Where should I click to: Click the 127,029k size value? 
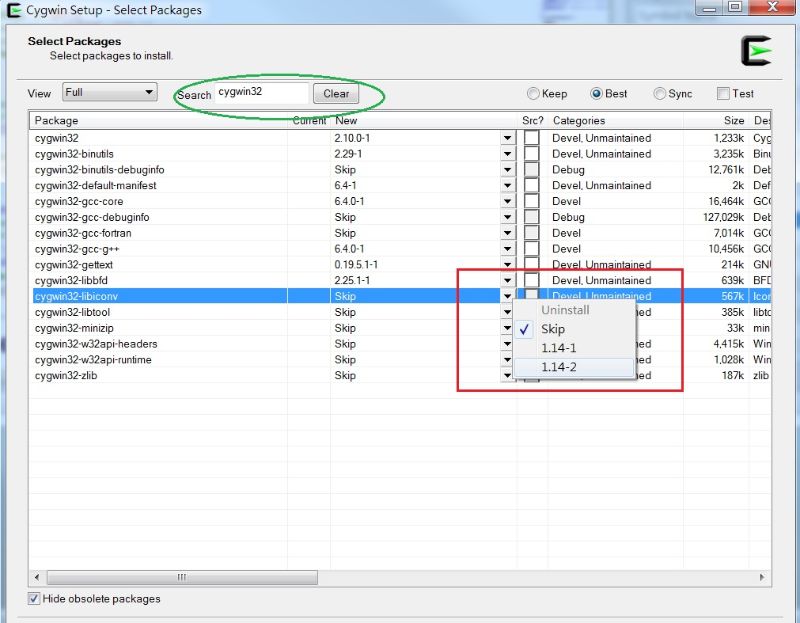(x=723, y=217)
